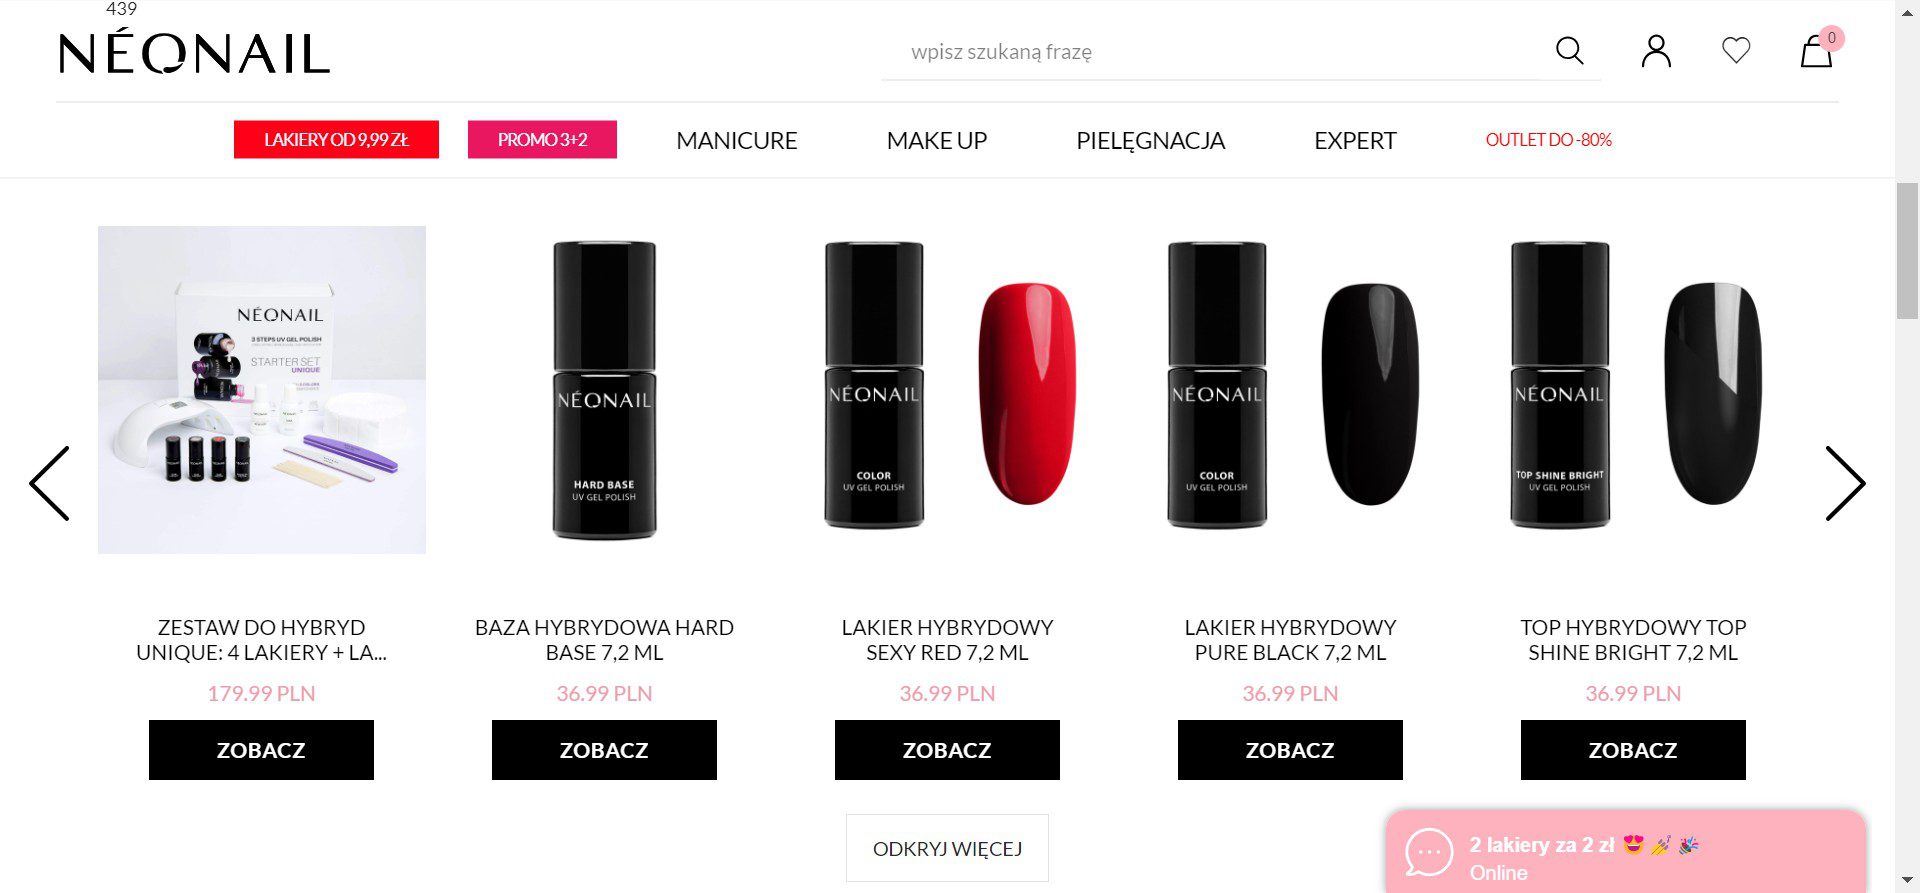Open the user account icon
1920x893 pixels.
[x=1656, y=51]
